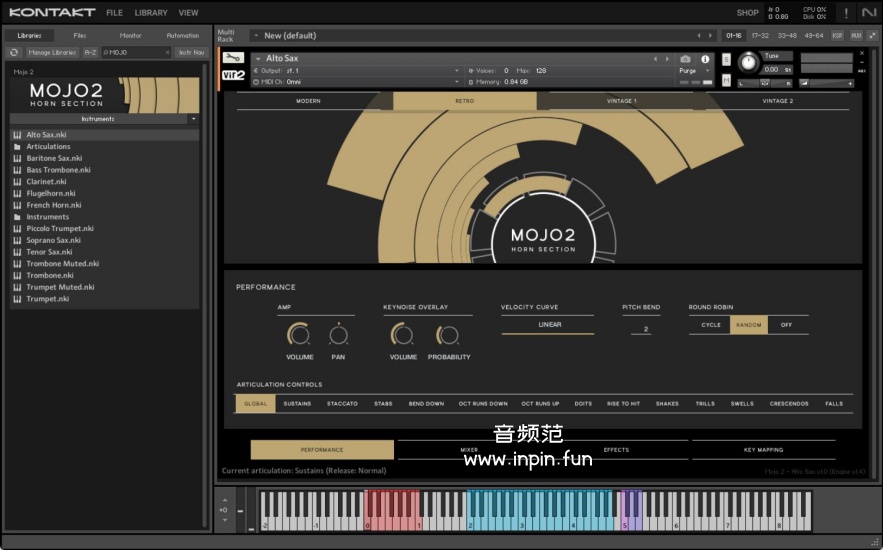The height and width of the screenshot is (550, 883).
Task: Open the Linear velocity curve selector
Action: (x=549, y=325)
